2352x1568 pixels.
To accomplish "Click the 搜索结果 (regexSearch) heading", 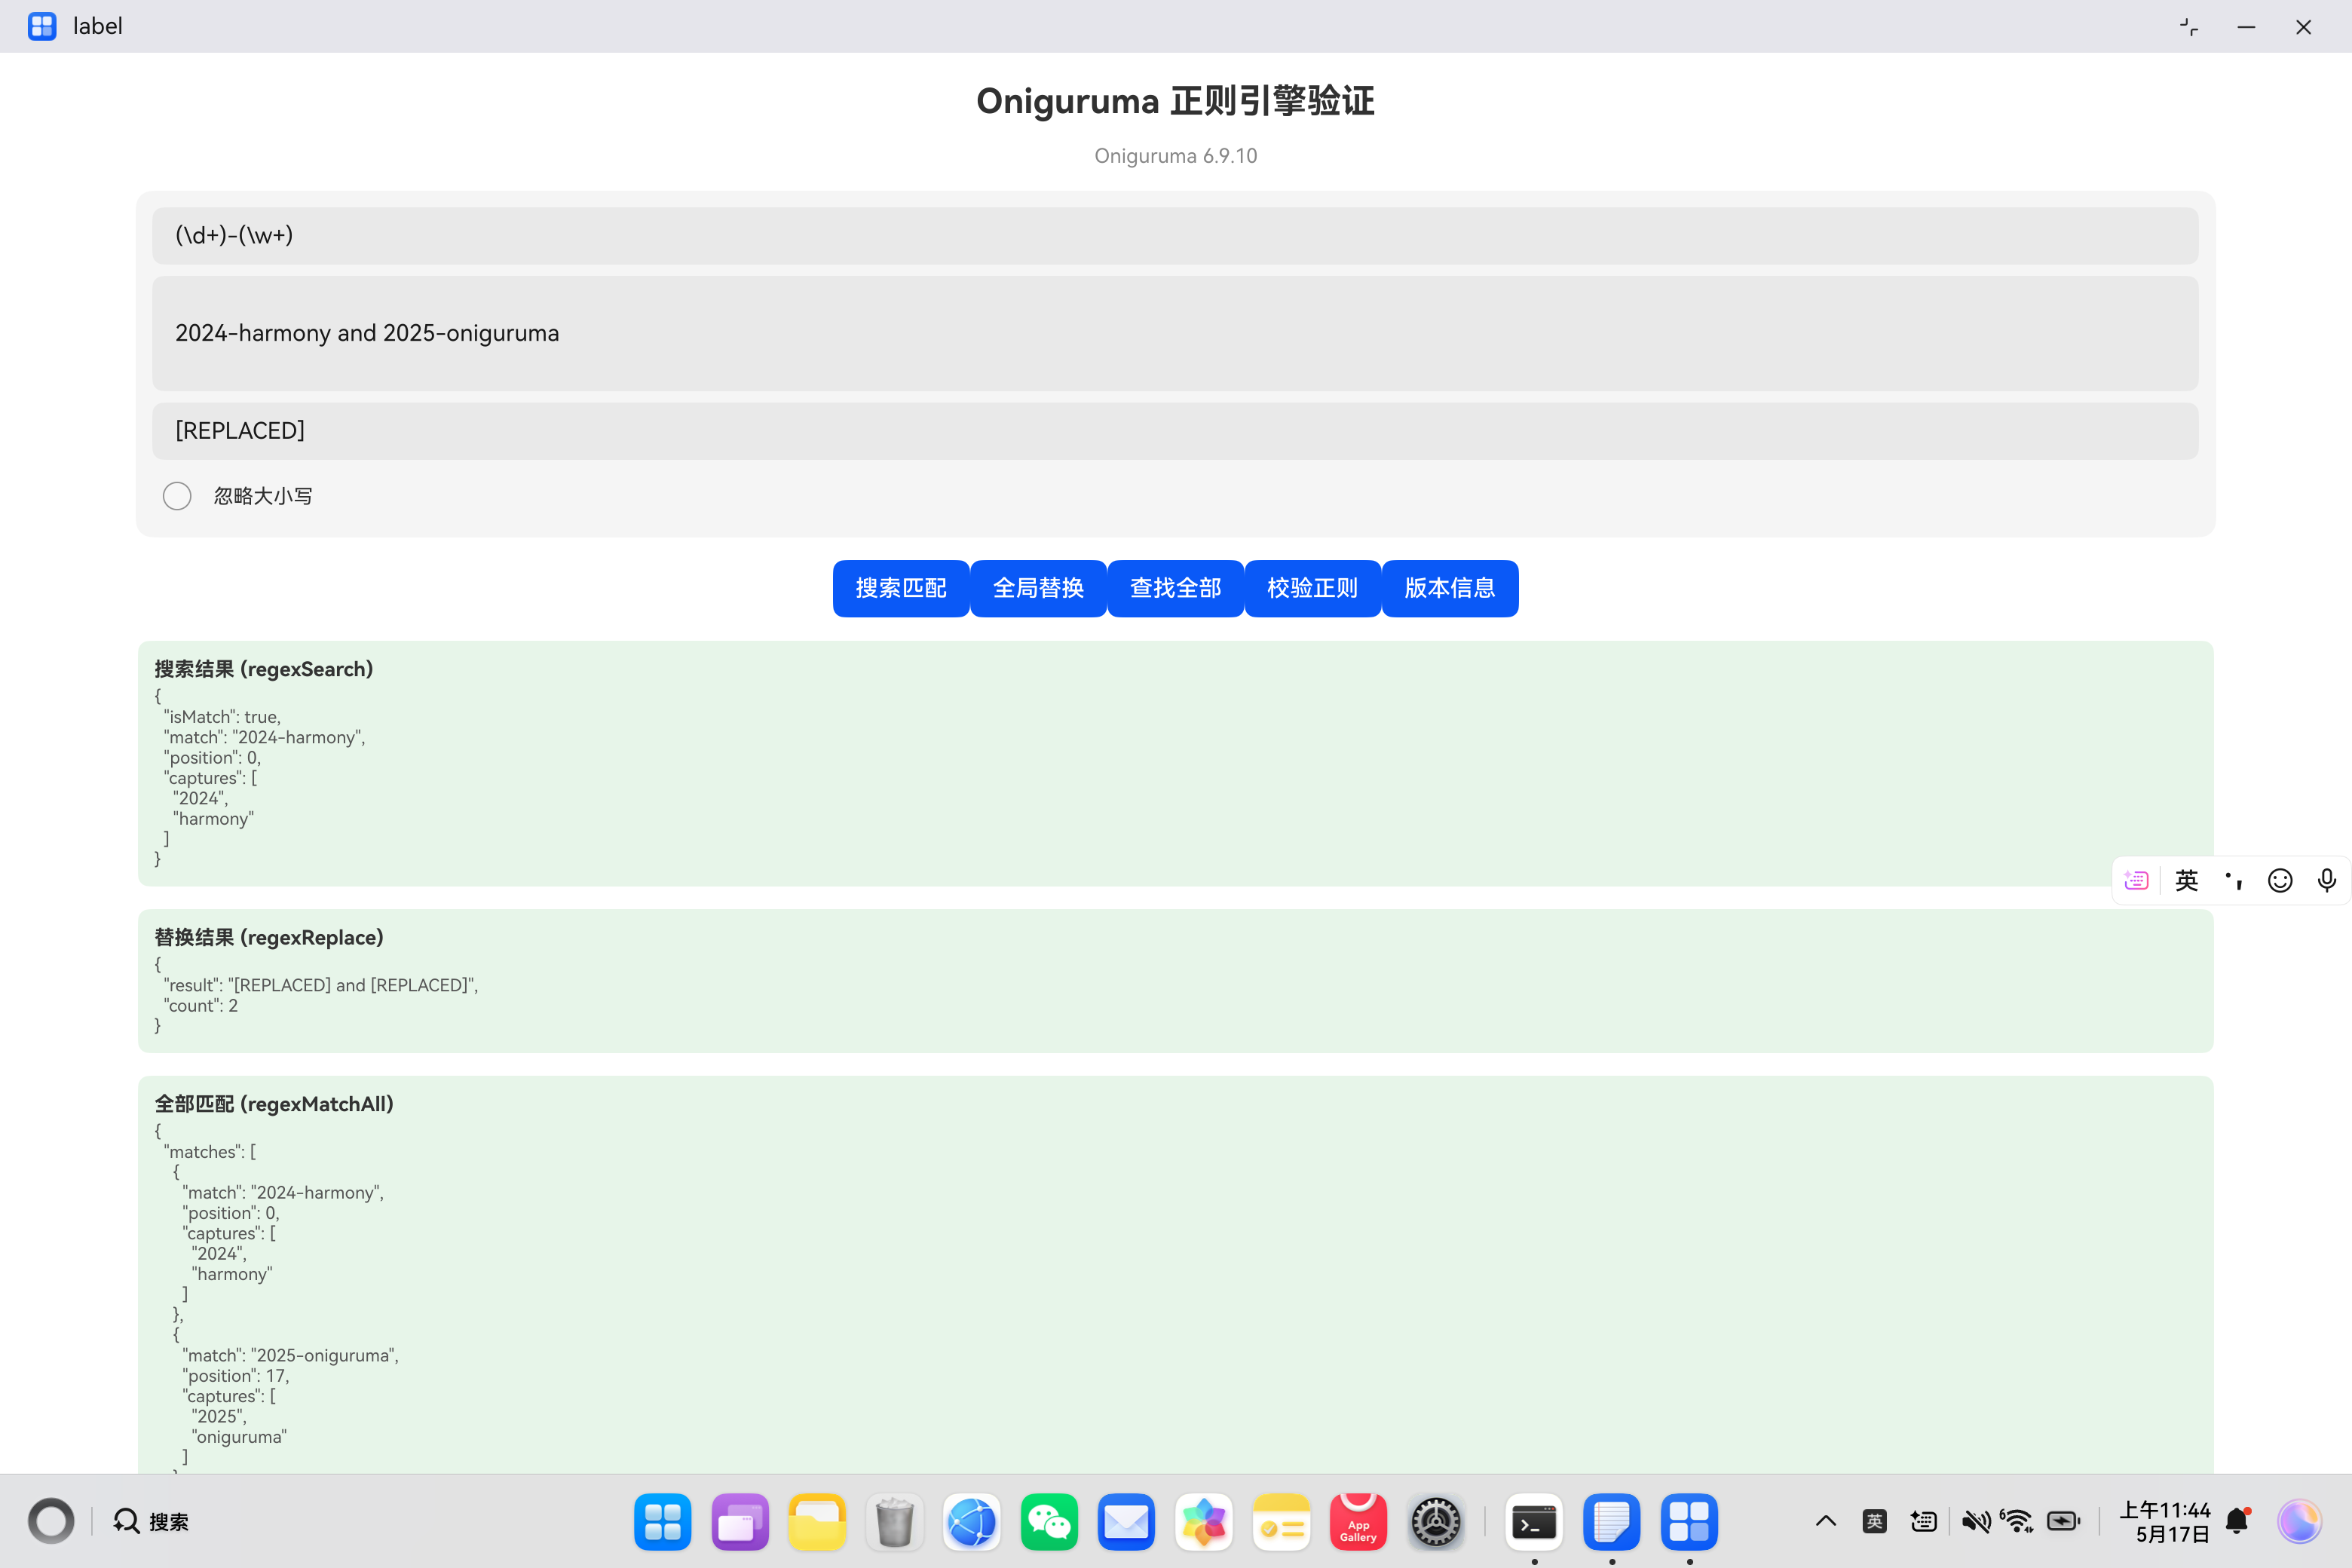I will pyautogui.click(x=264, y=669).
